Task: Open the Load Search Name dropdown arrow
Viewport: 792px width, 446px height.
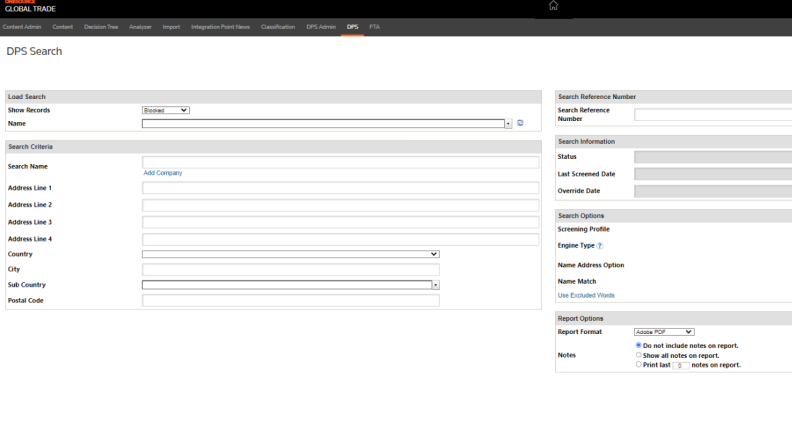Action: (x=508, y=124)
